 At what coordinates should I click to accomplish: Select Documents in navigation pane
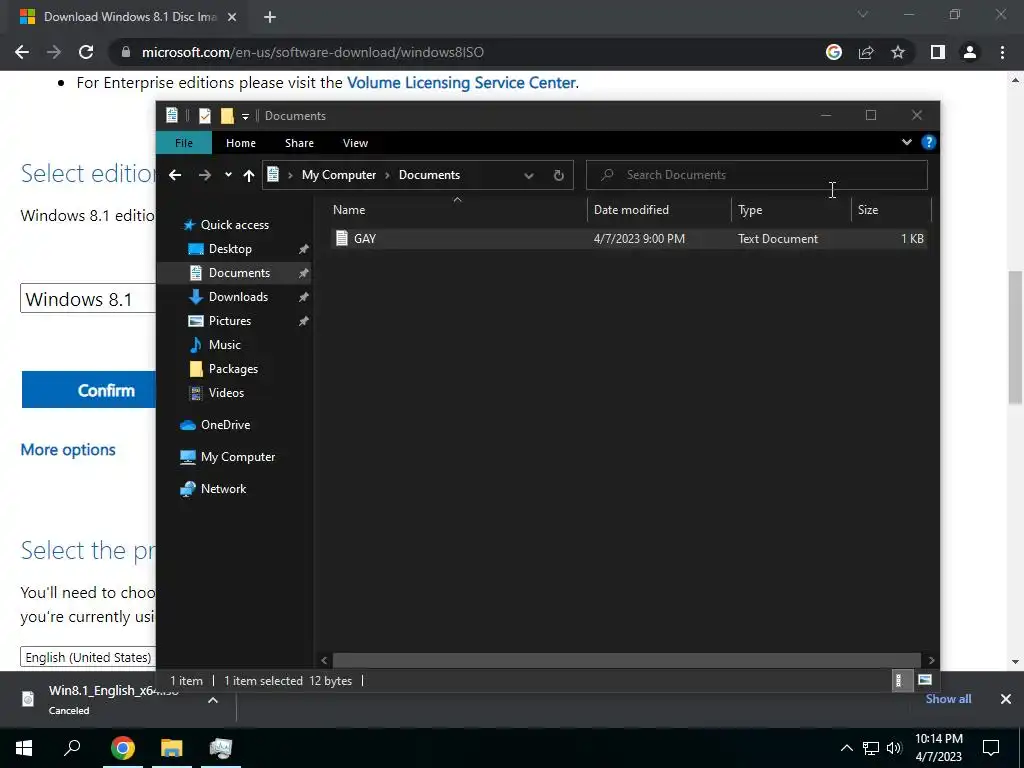pos(239,273)
